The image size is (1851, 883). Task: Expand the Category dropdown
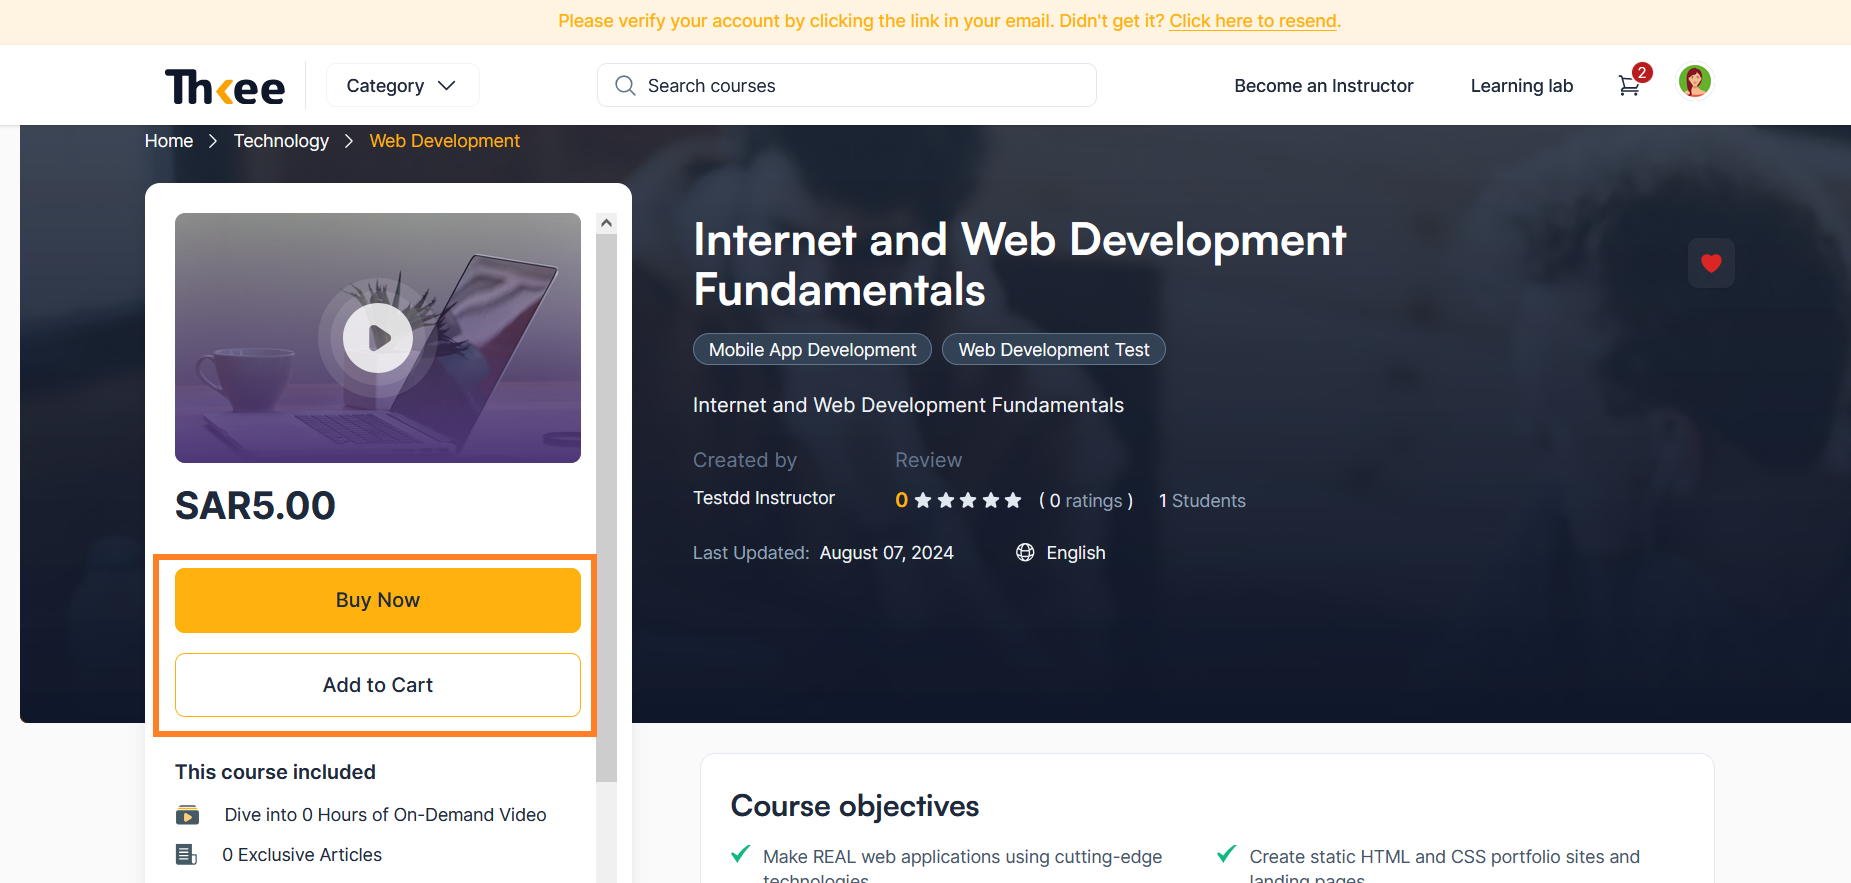[402, 86]
